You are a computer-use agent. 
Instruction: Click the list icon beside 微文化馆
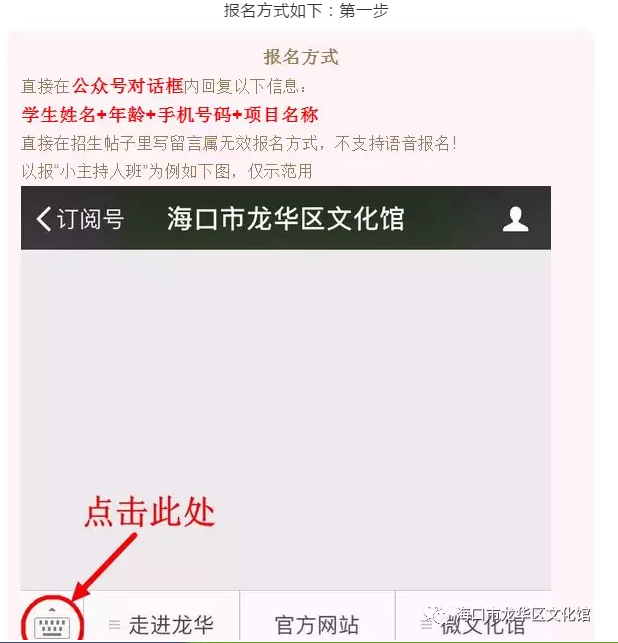click(426, 625)
